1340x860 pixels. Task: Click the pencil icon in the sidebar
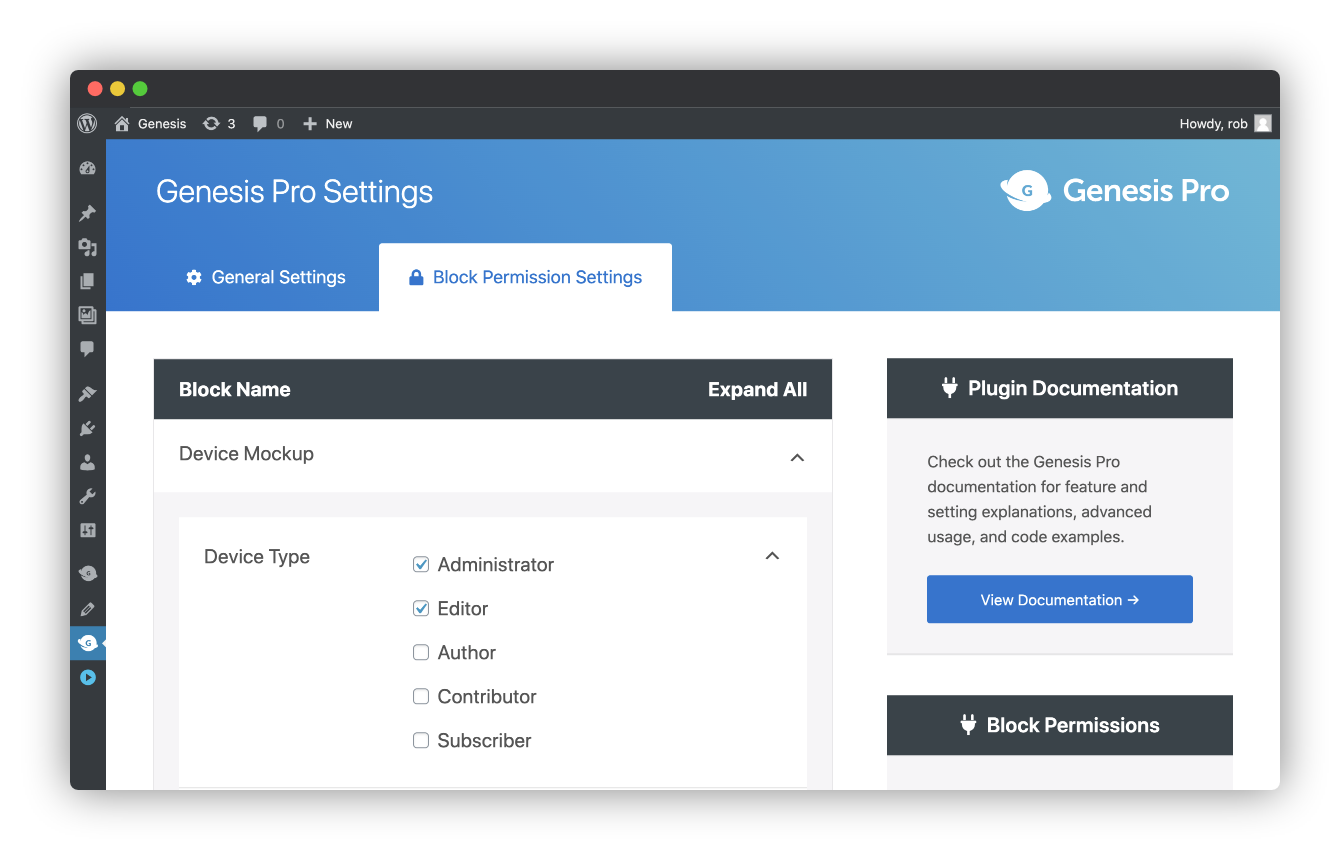[87, 609]
